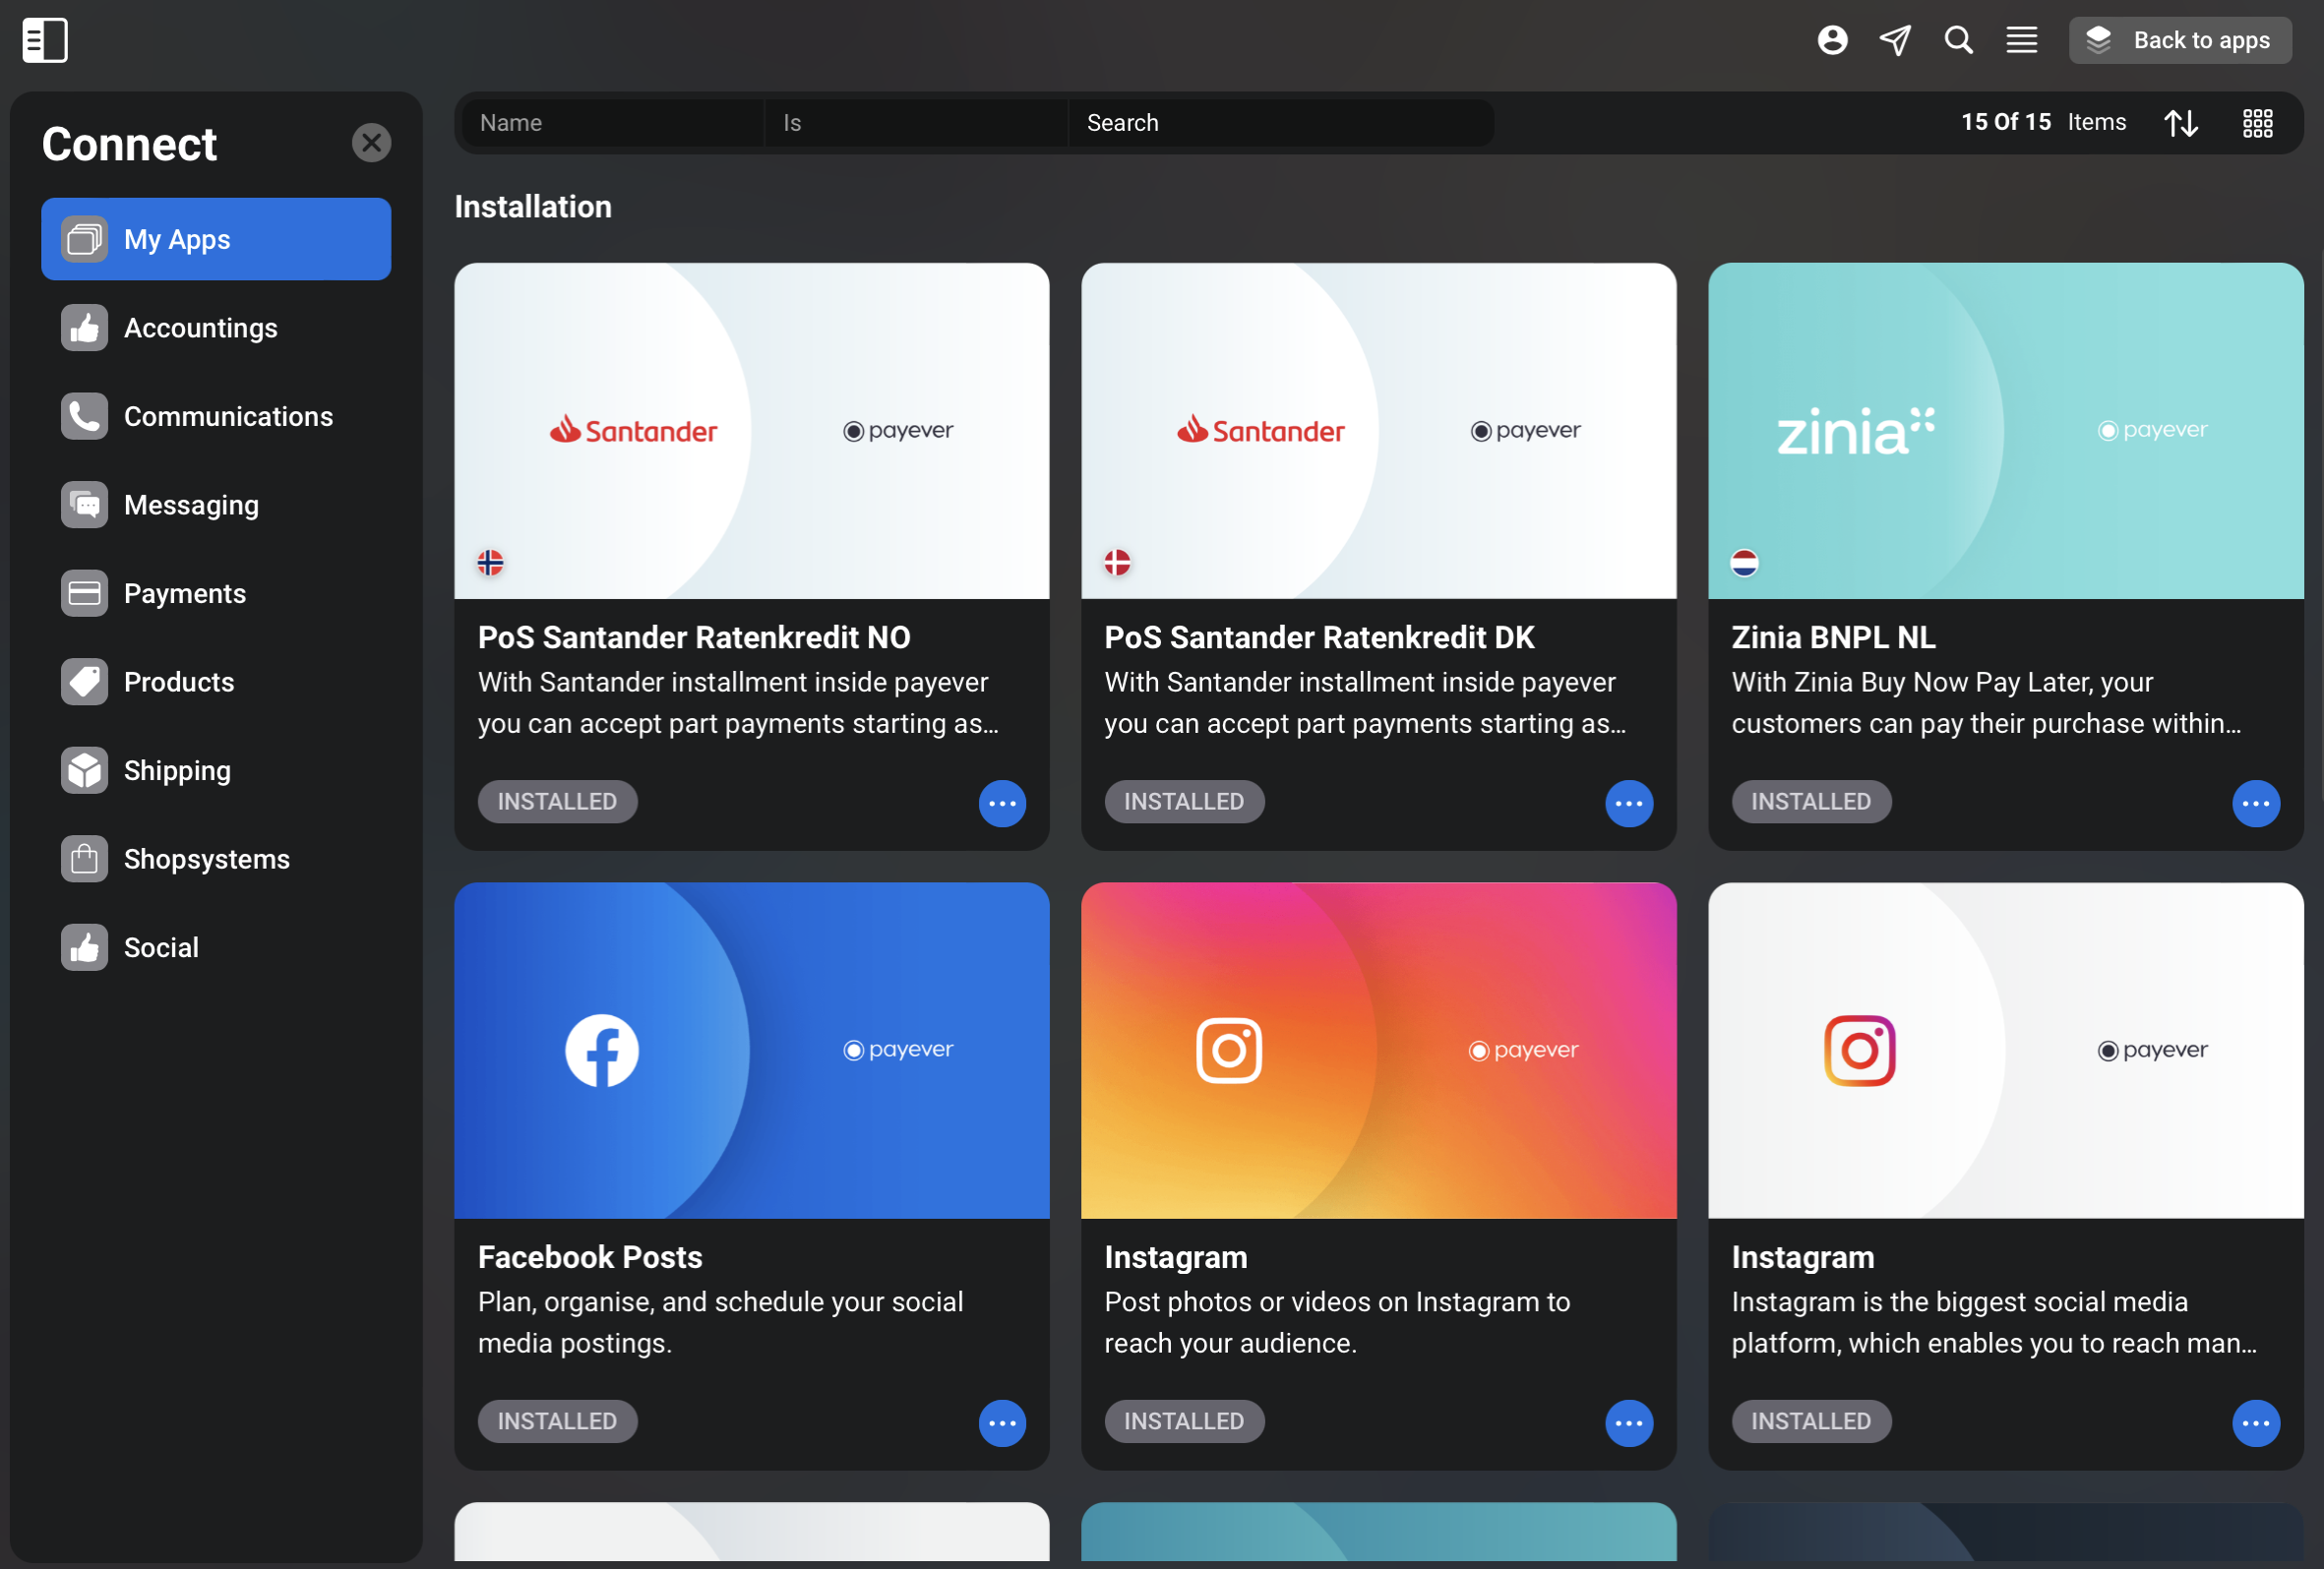This screenshot has width=2324, height=1569.
Task: Click INSTALLED badge on Santander DK
Action: pyautogui.click(x=1184, y=802)
